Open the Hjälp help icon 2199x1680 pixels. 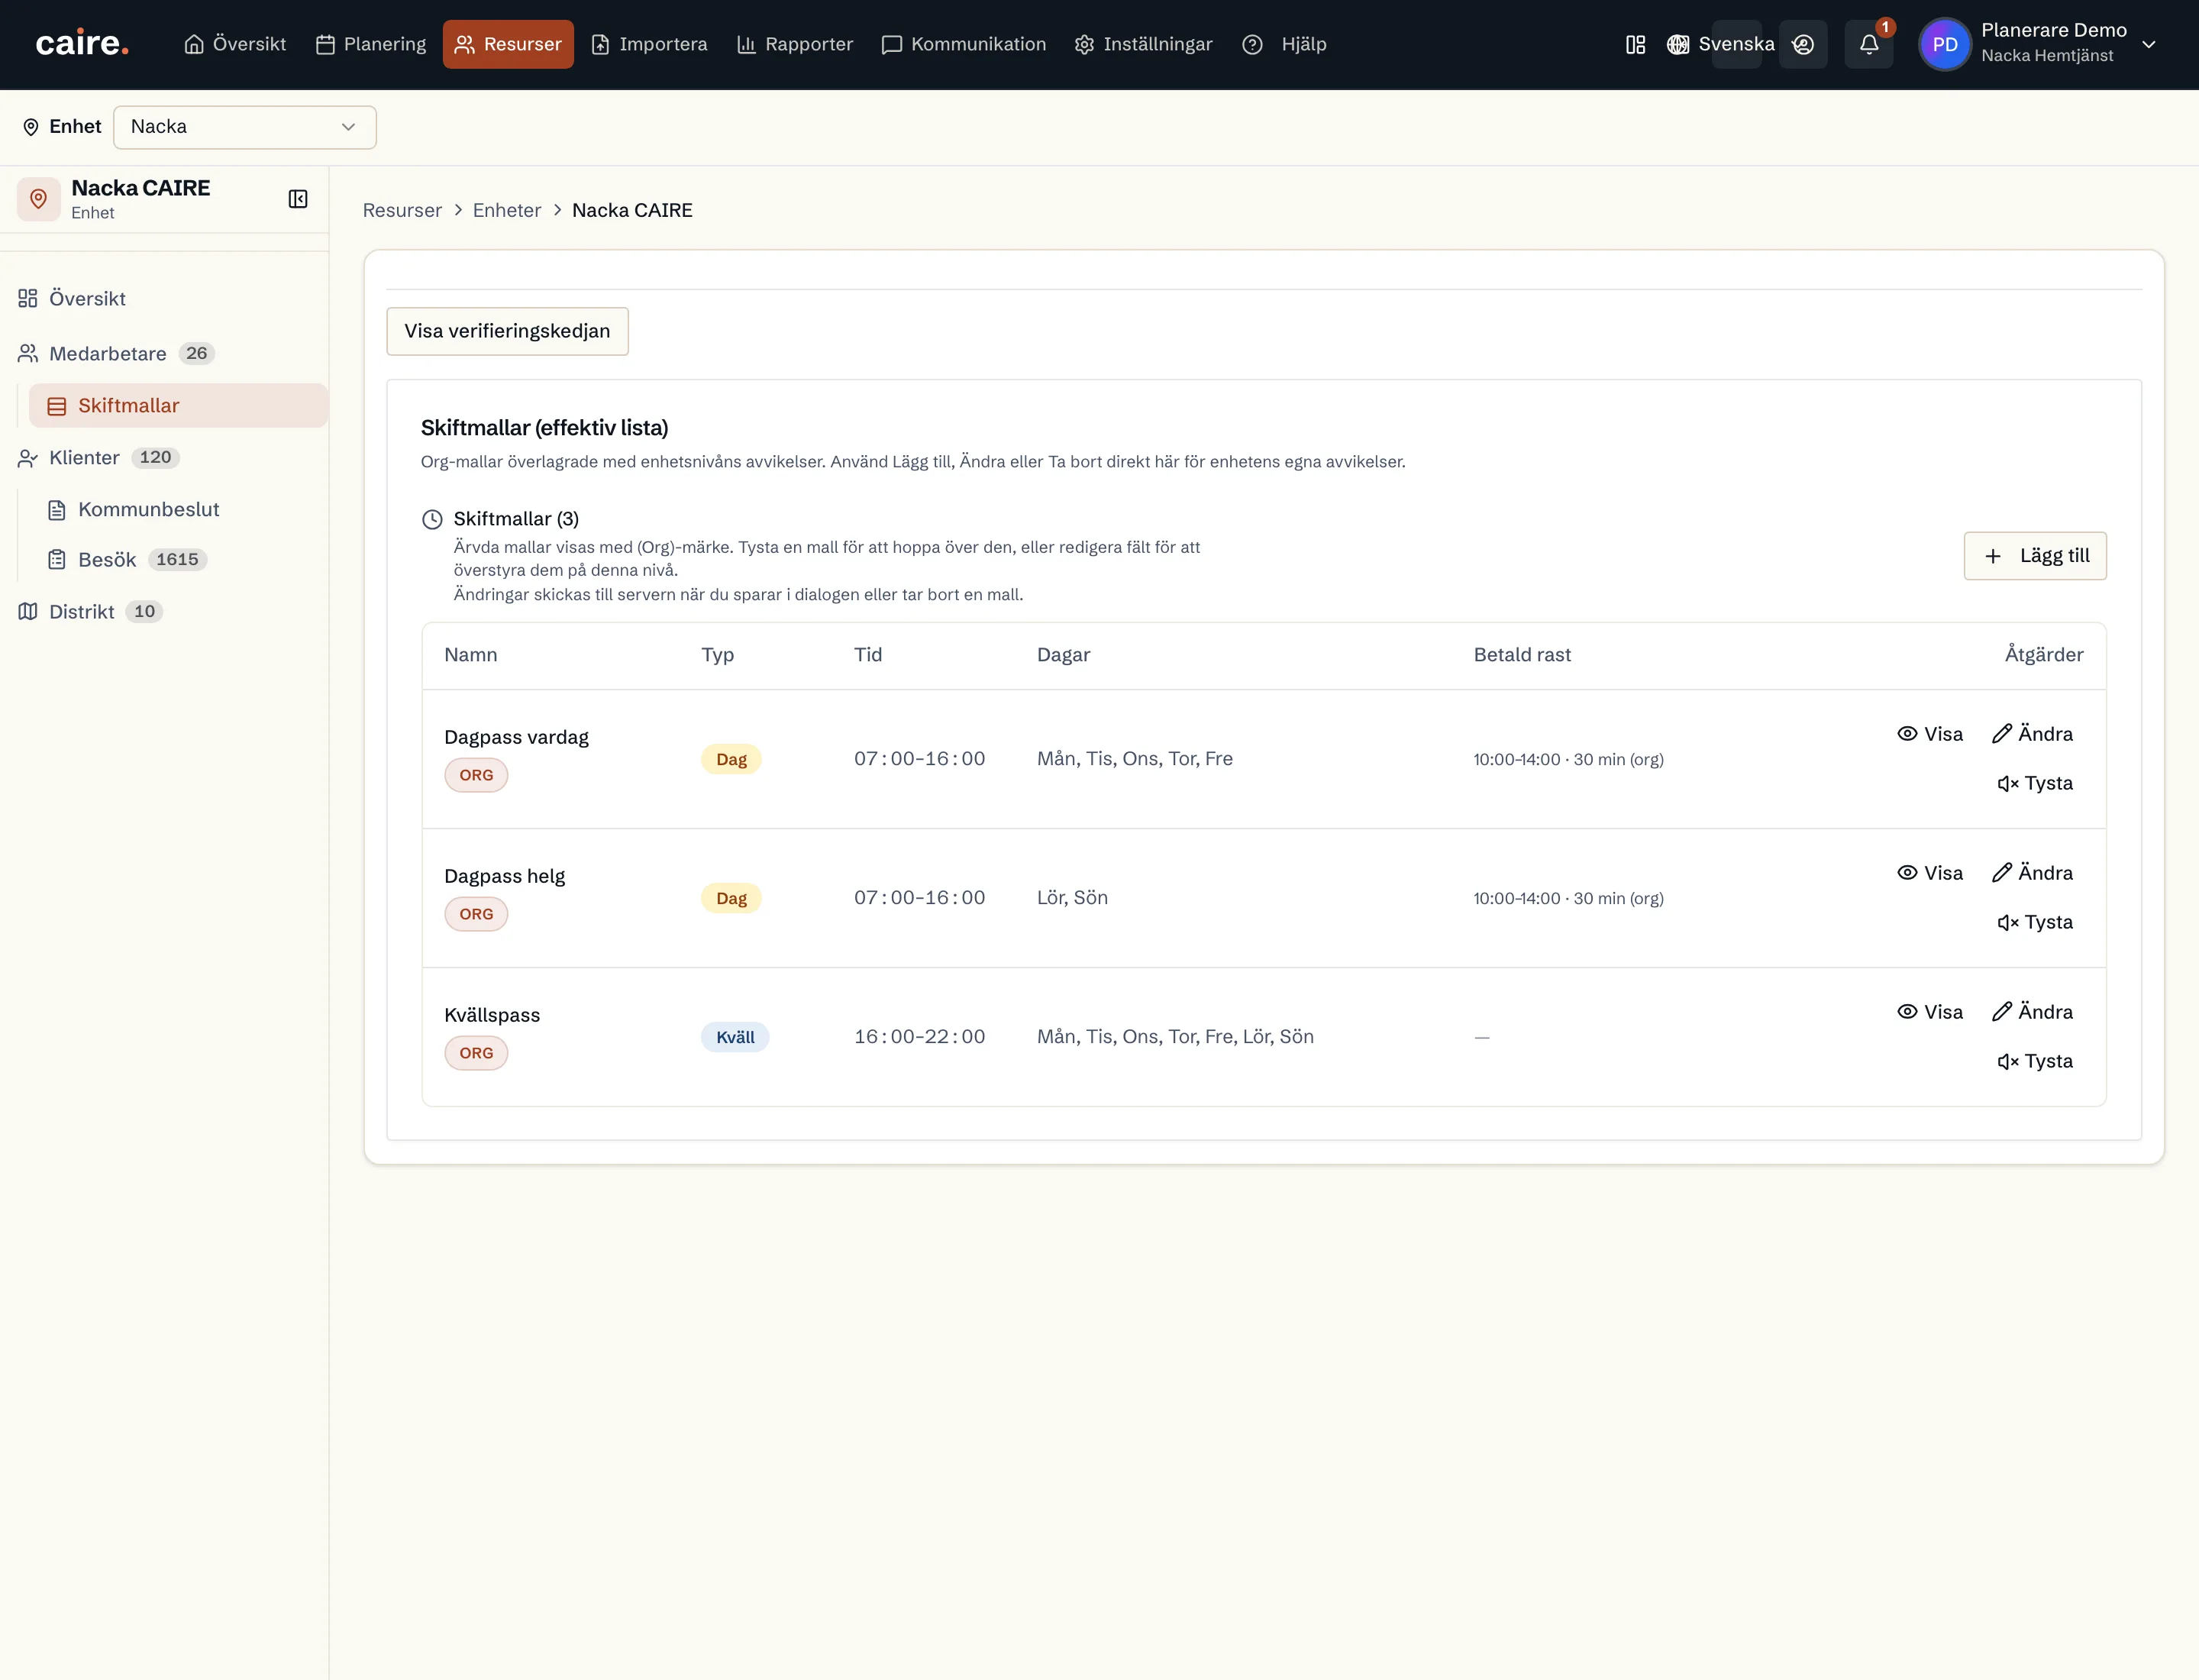click(1252, 44)
